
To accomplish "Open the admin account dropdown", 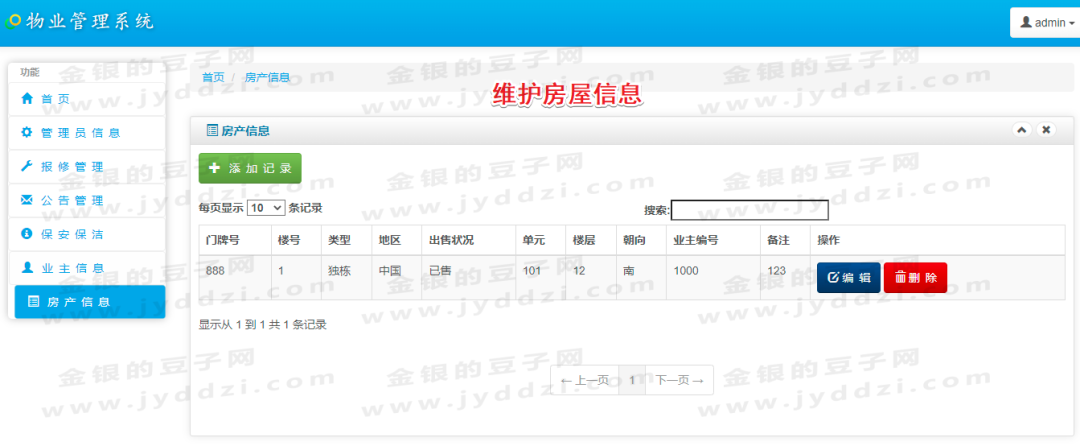I will 1046,23.
